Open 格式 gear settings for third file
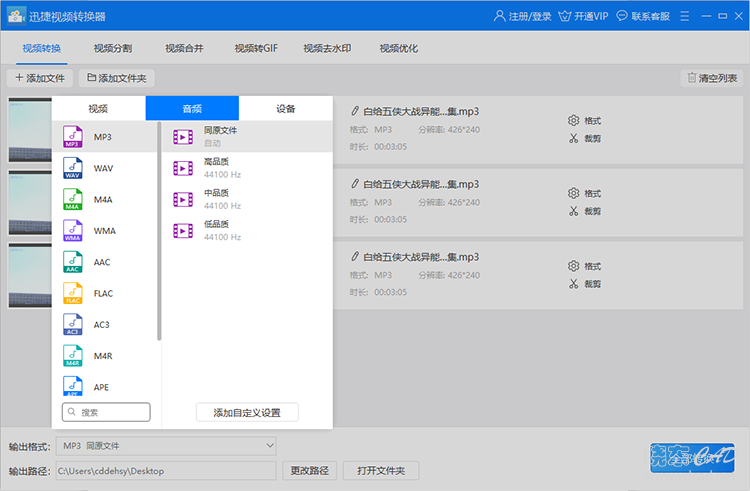Screen dimensions: 750x491 pos(584,266)
